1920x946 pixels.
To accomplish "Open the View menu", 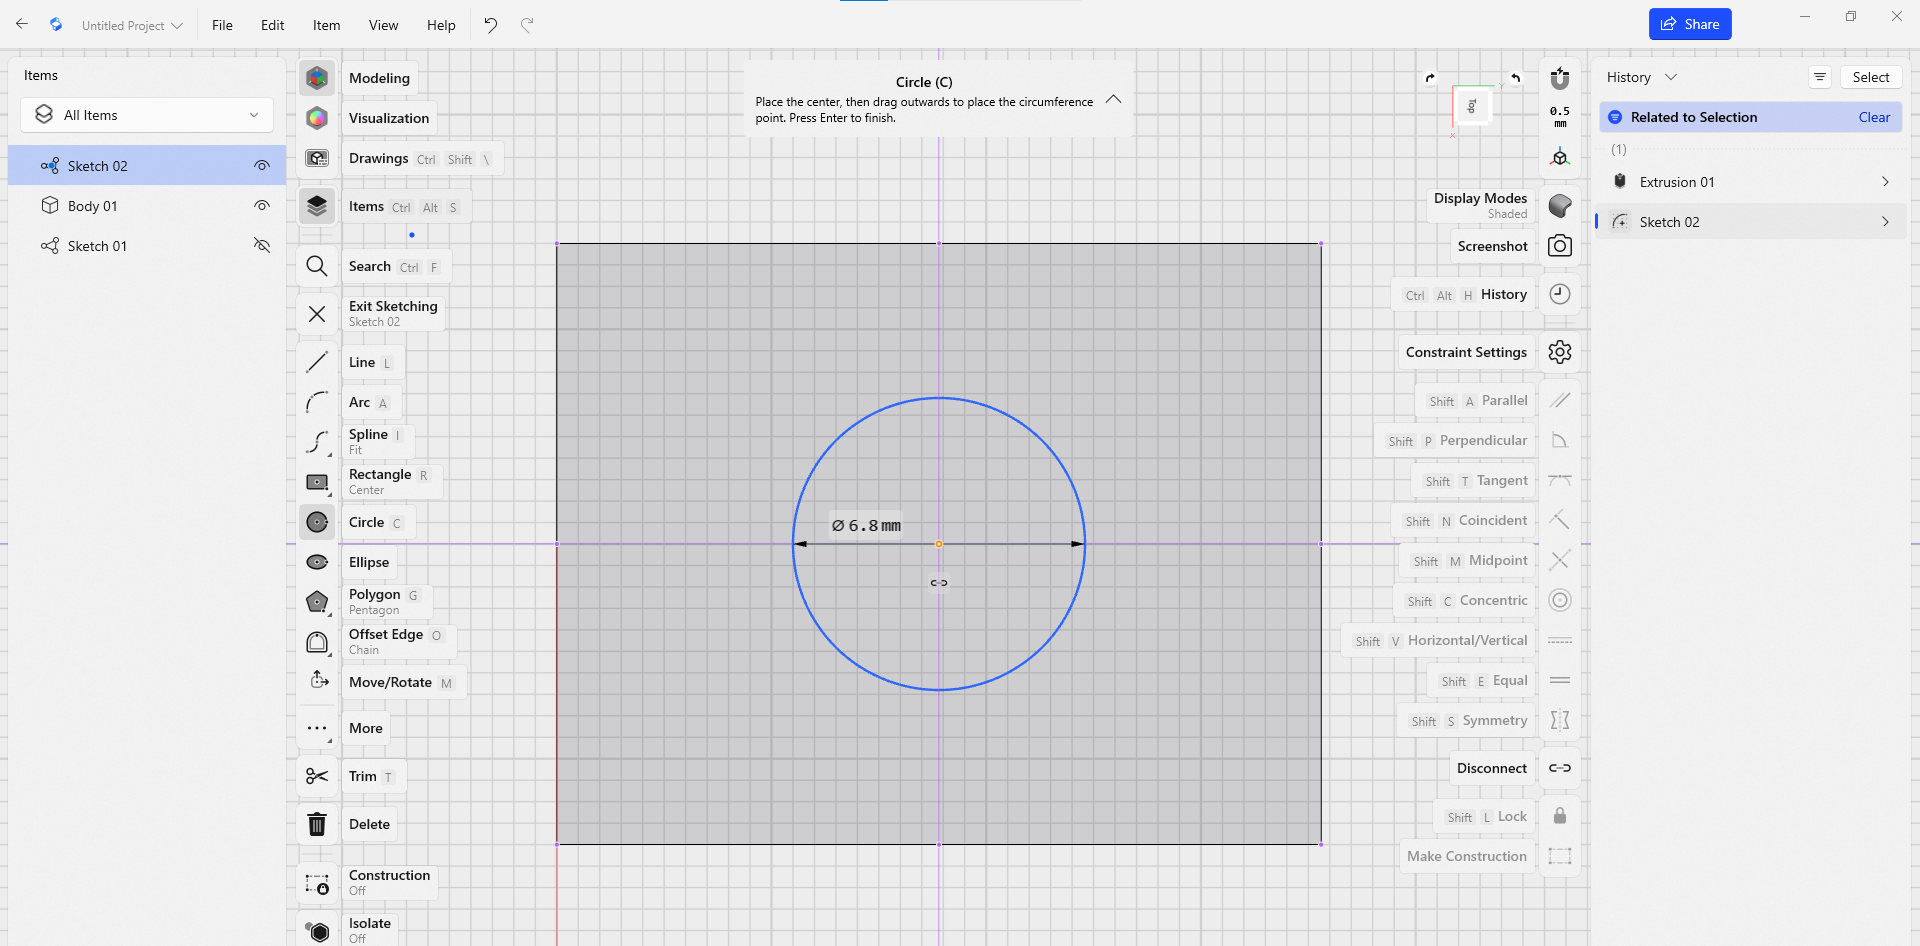I will (383, 25).
